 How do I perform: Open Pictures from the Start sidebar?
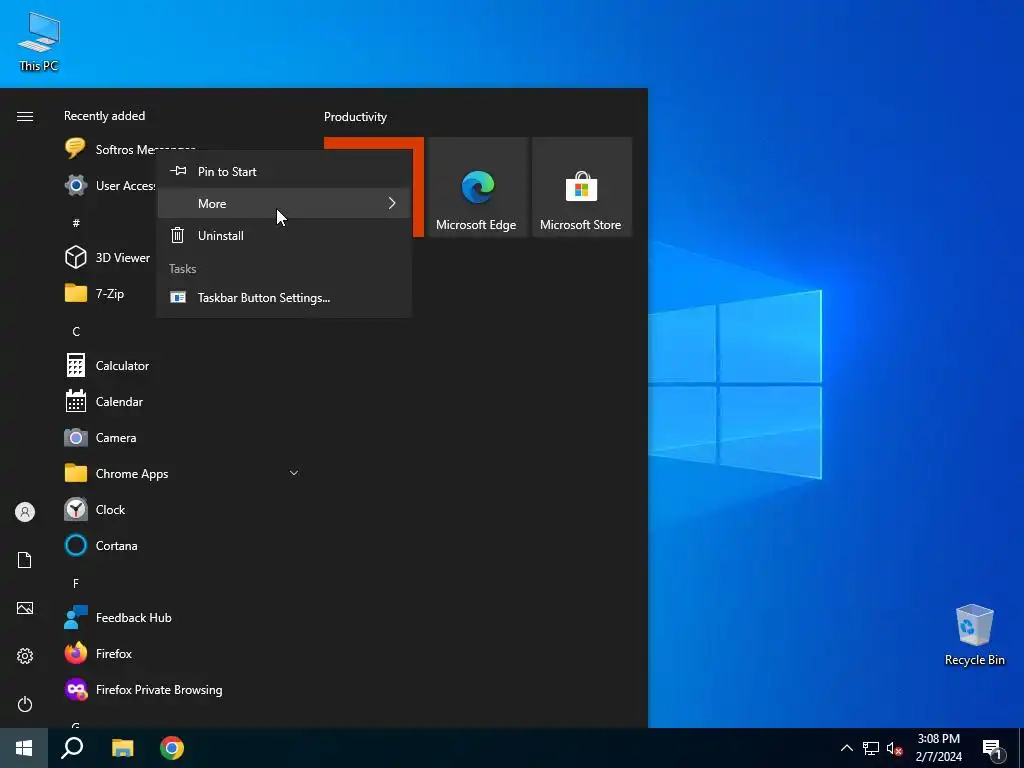point(25,608)
